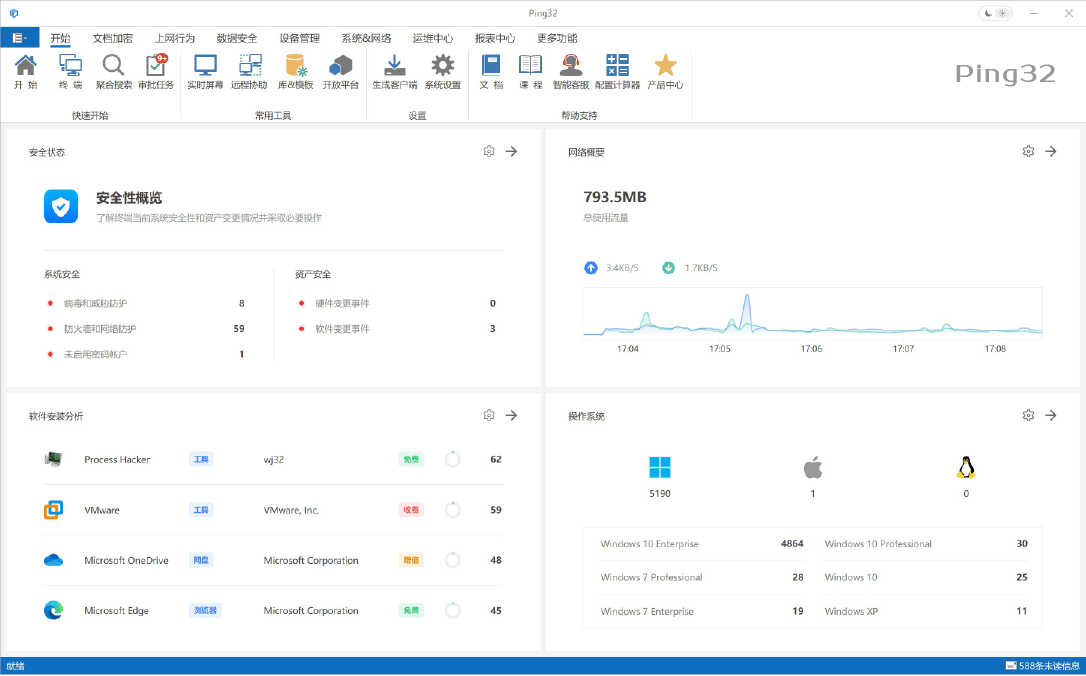Screen dimensions: 1086x676
Task: Click the 生成客户端 icon
Action: tap(394, 70)
